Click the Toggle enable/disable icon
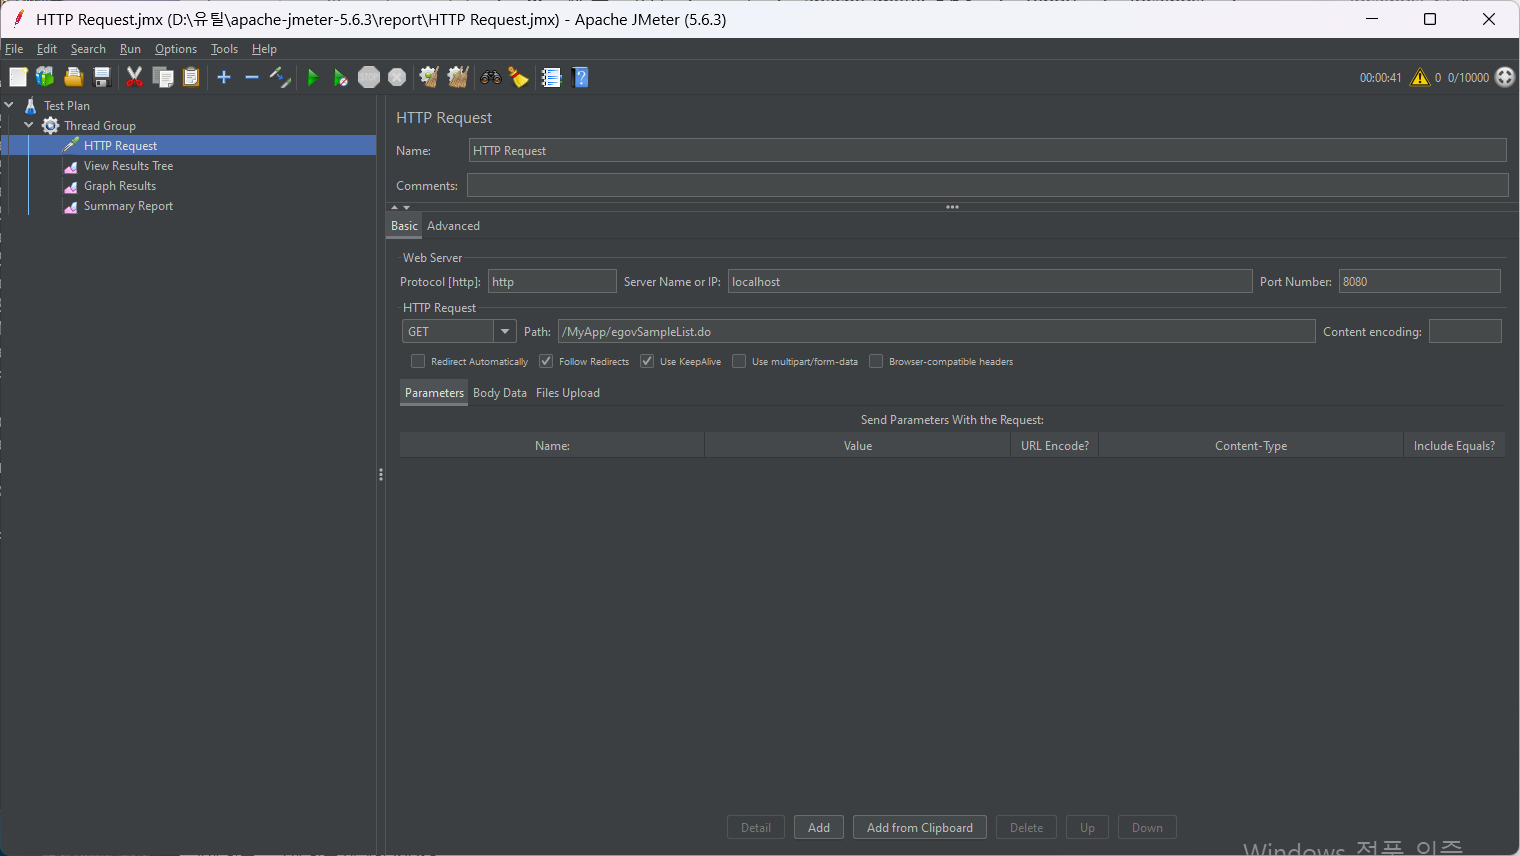The image size is (1520, 856). [280, 77]
